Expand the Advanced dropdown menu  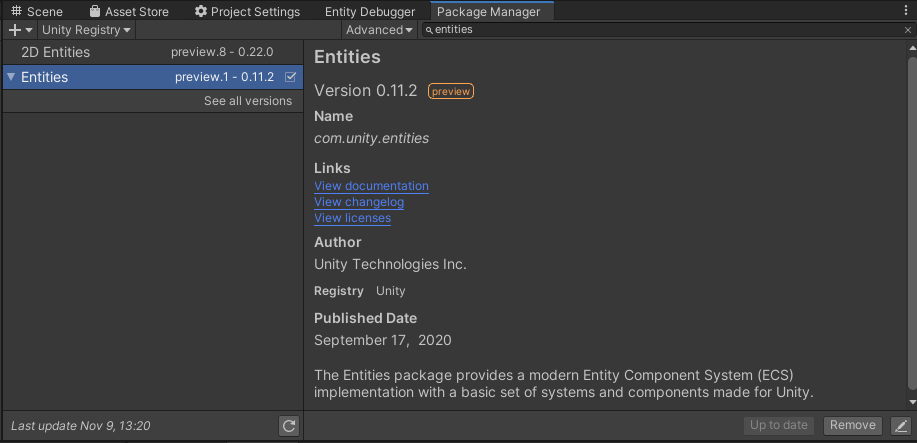click(379, 30)
